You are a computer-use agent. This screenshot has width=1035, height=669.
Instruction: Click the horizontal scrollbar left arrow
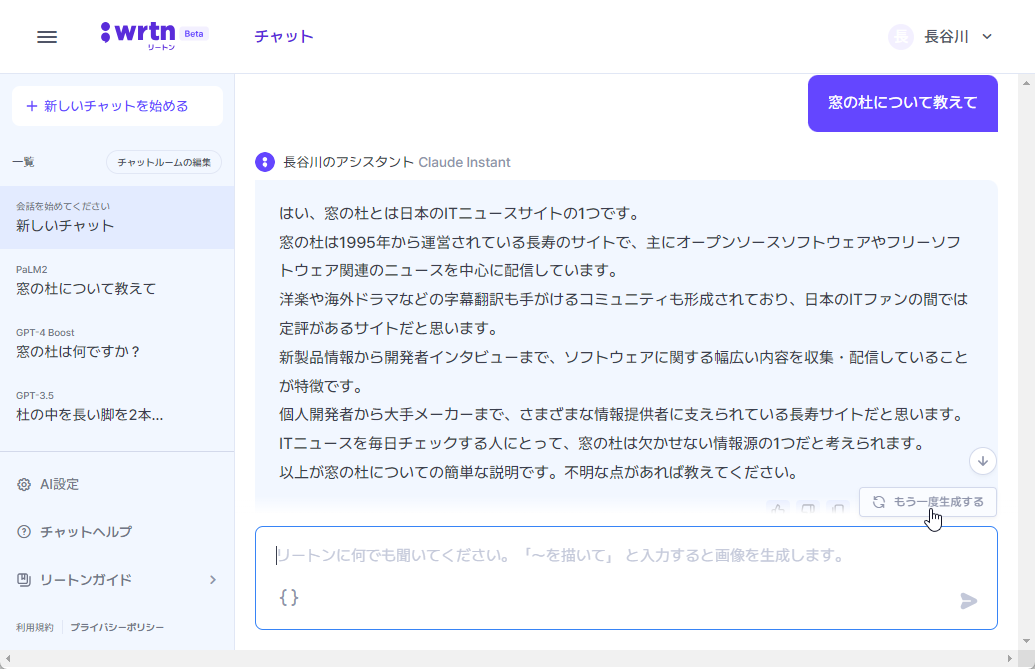pyautogui.click(x=8, y=658)
